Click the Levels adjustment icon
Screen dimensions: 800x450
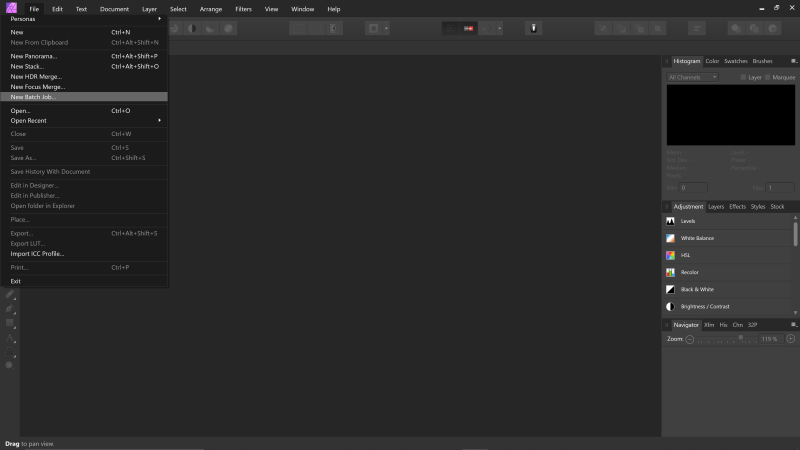click(670, 221)
